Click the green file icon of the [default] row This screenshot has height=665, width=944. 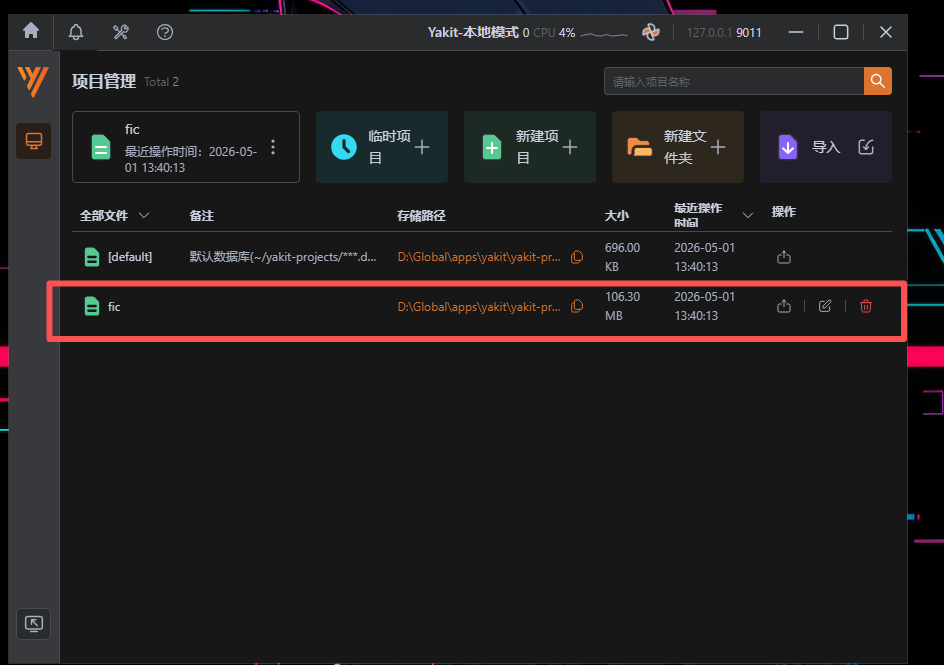(x=92, y=257)
